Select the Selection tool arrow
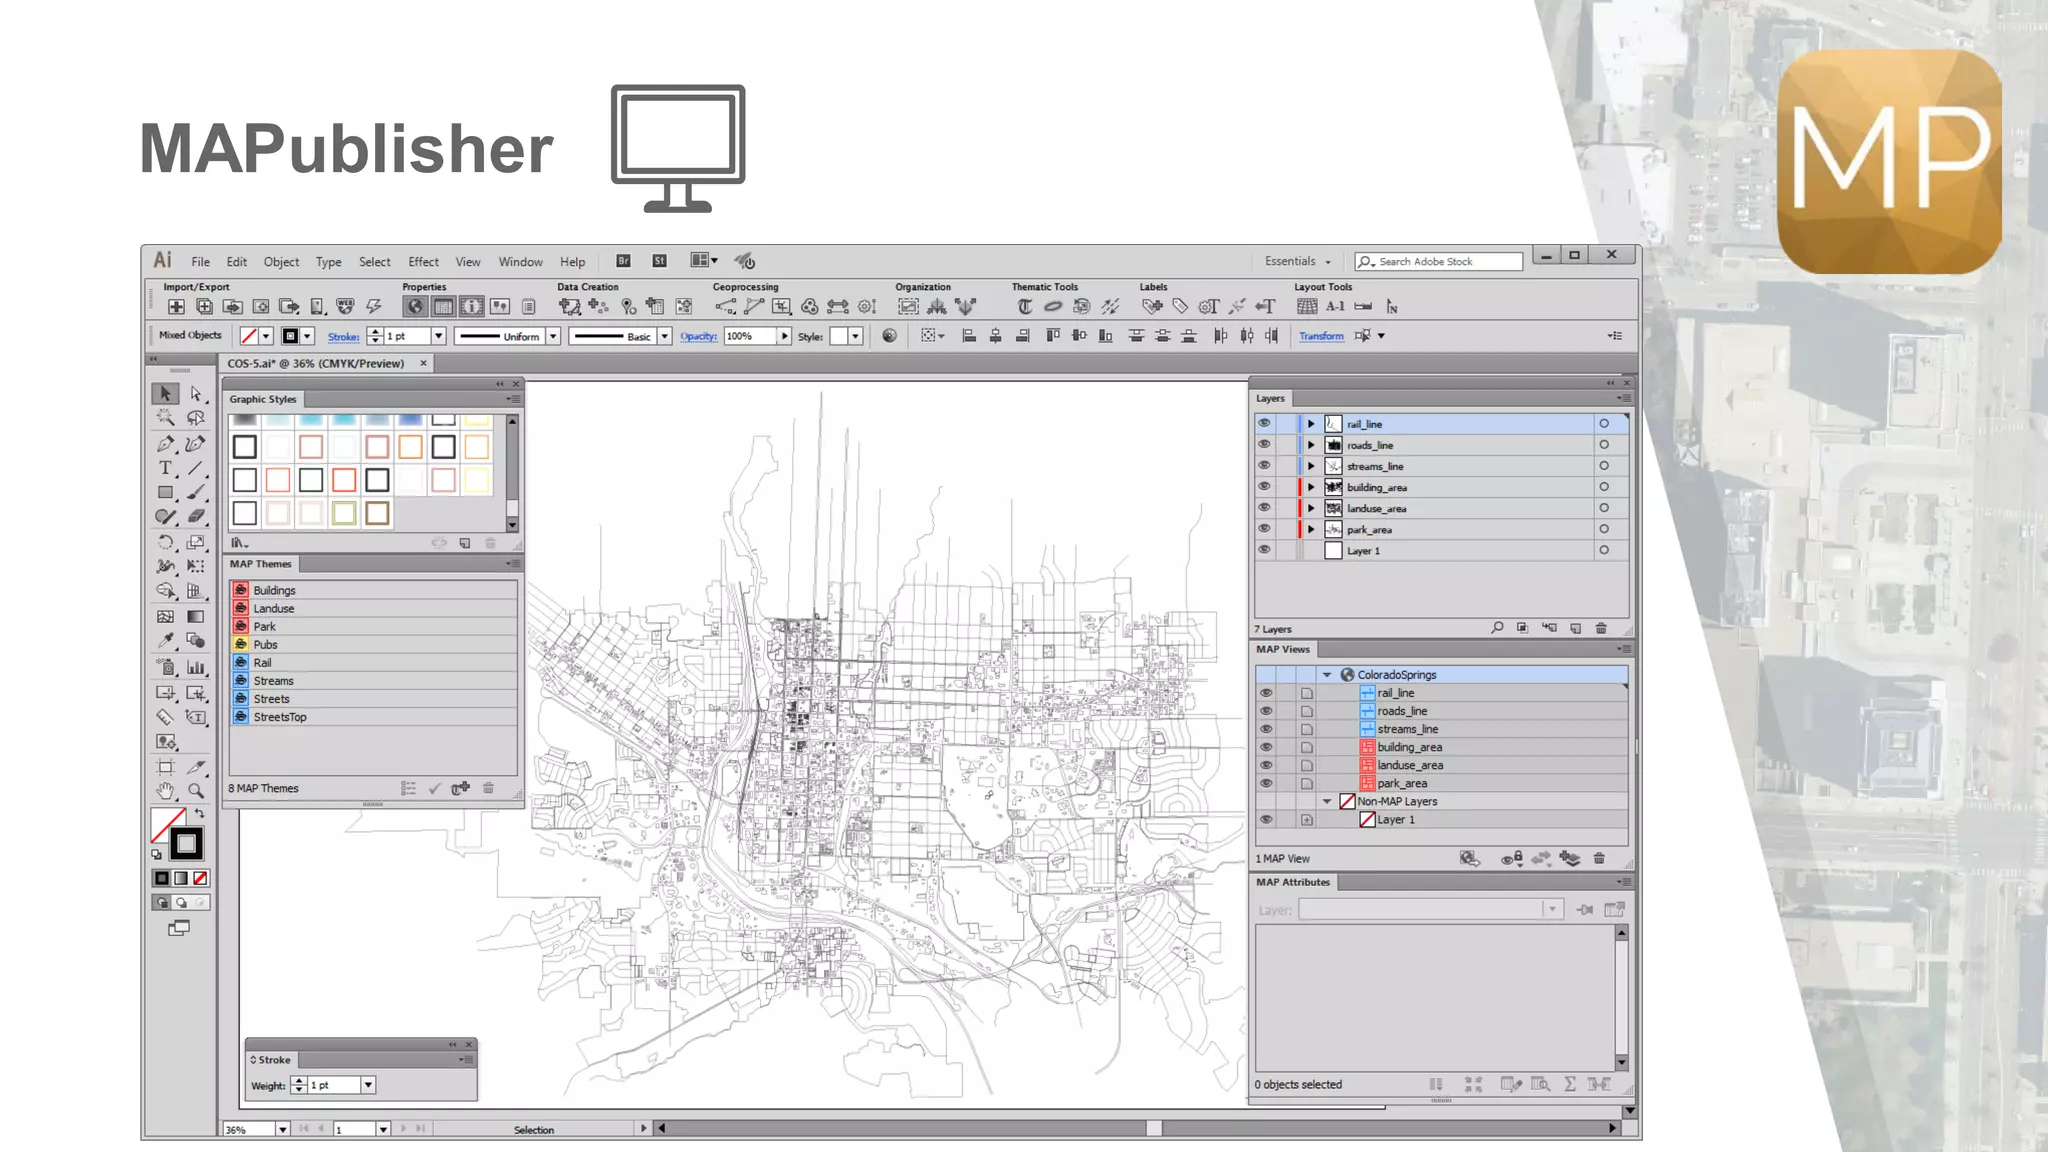Image resolution: width=2048 pixels, height=1152 pixels. (x=165, y=394)
